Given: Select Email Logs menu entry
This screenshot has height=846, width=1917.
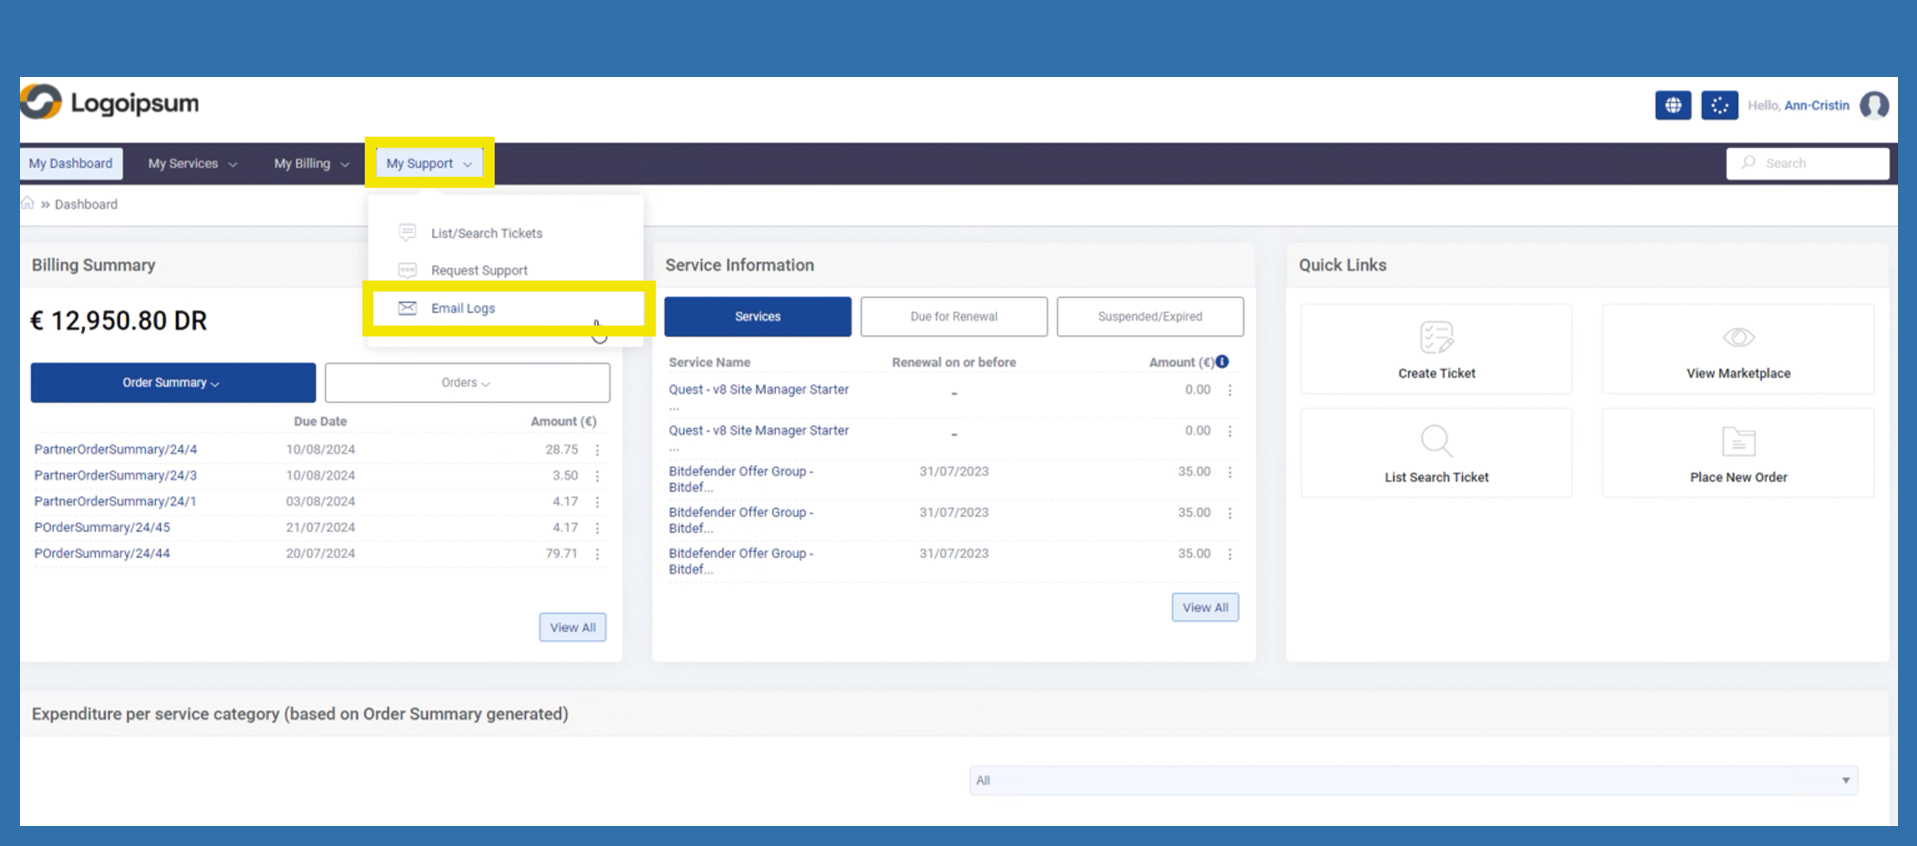Looking at the screenshot, I should [463, 308].
